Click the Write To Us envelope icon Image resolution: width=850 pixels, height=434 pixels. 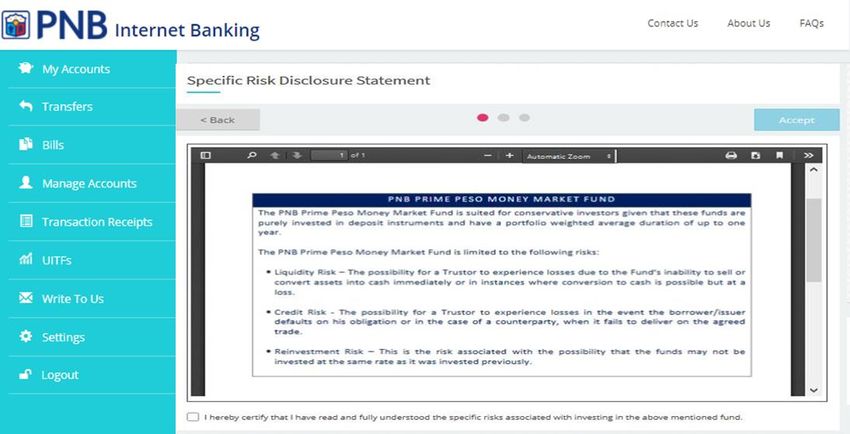[x=25, y=298]
